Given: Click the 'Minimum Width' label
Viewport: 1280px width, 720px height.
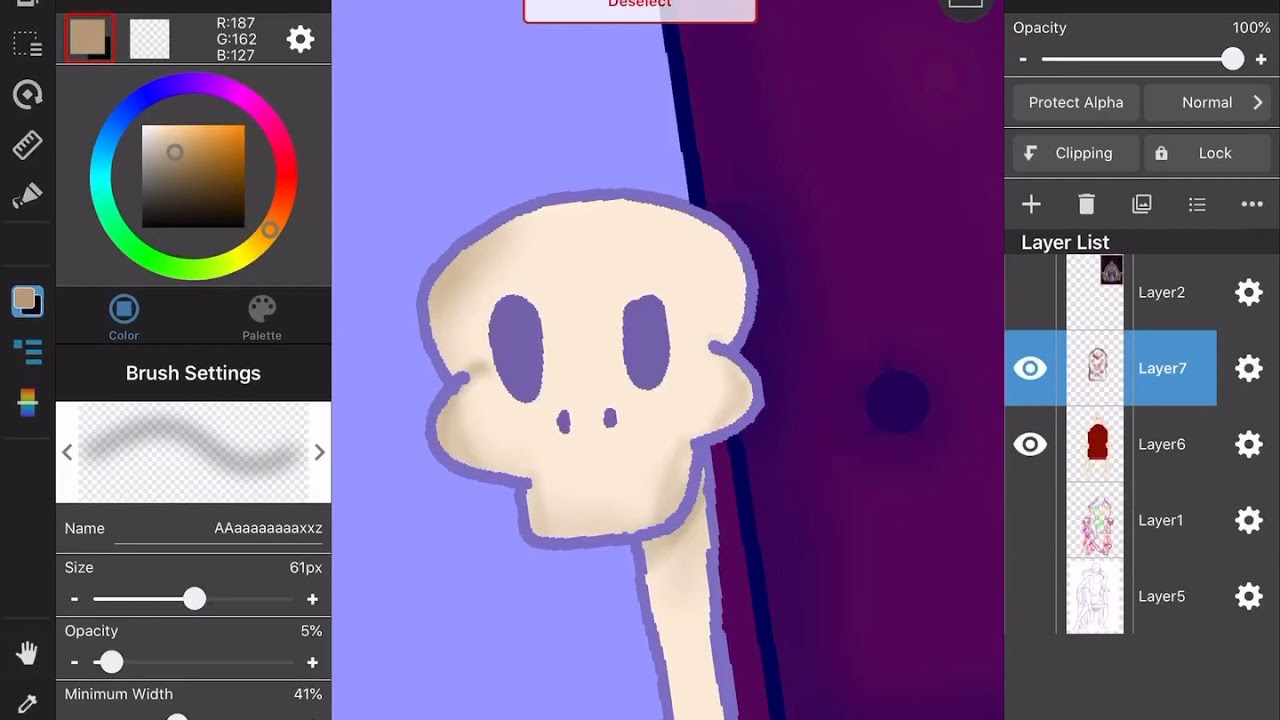Looking at the screenshot, I should [119, 694].
